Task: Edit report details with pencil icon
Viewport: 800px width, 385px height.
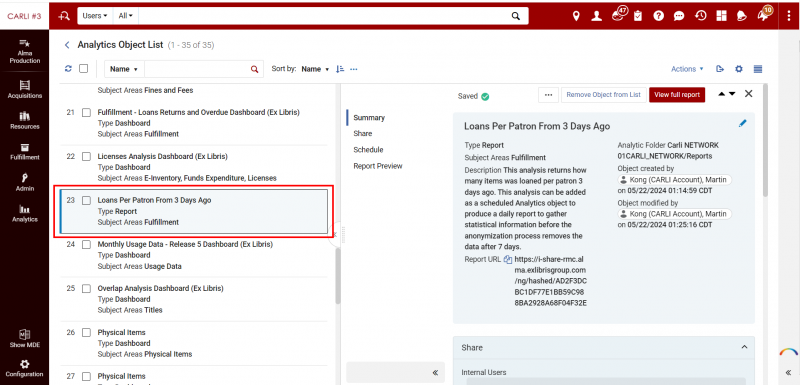Action: [743, 123]
